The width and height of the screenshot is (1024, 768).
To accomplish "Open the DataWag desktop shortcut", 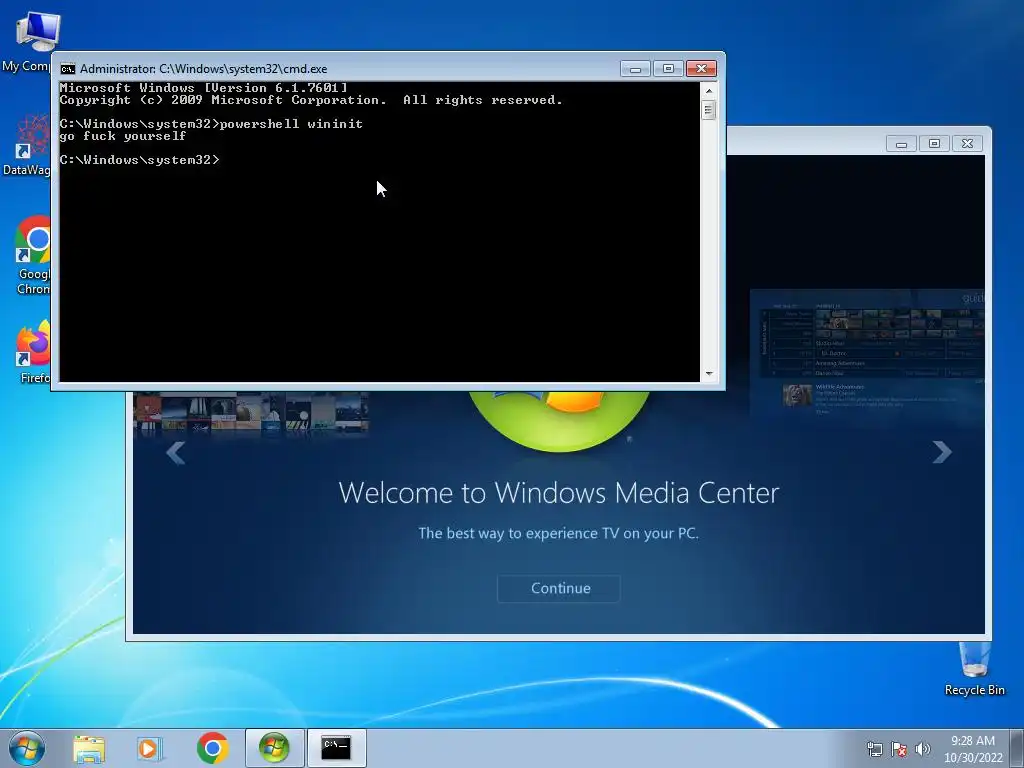I will pos(29,145).
